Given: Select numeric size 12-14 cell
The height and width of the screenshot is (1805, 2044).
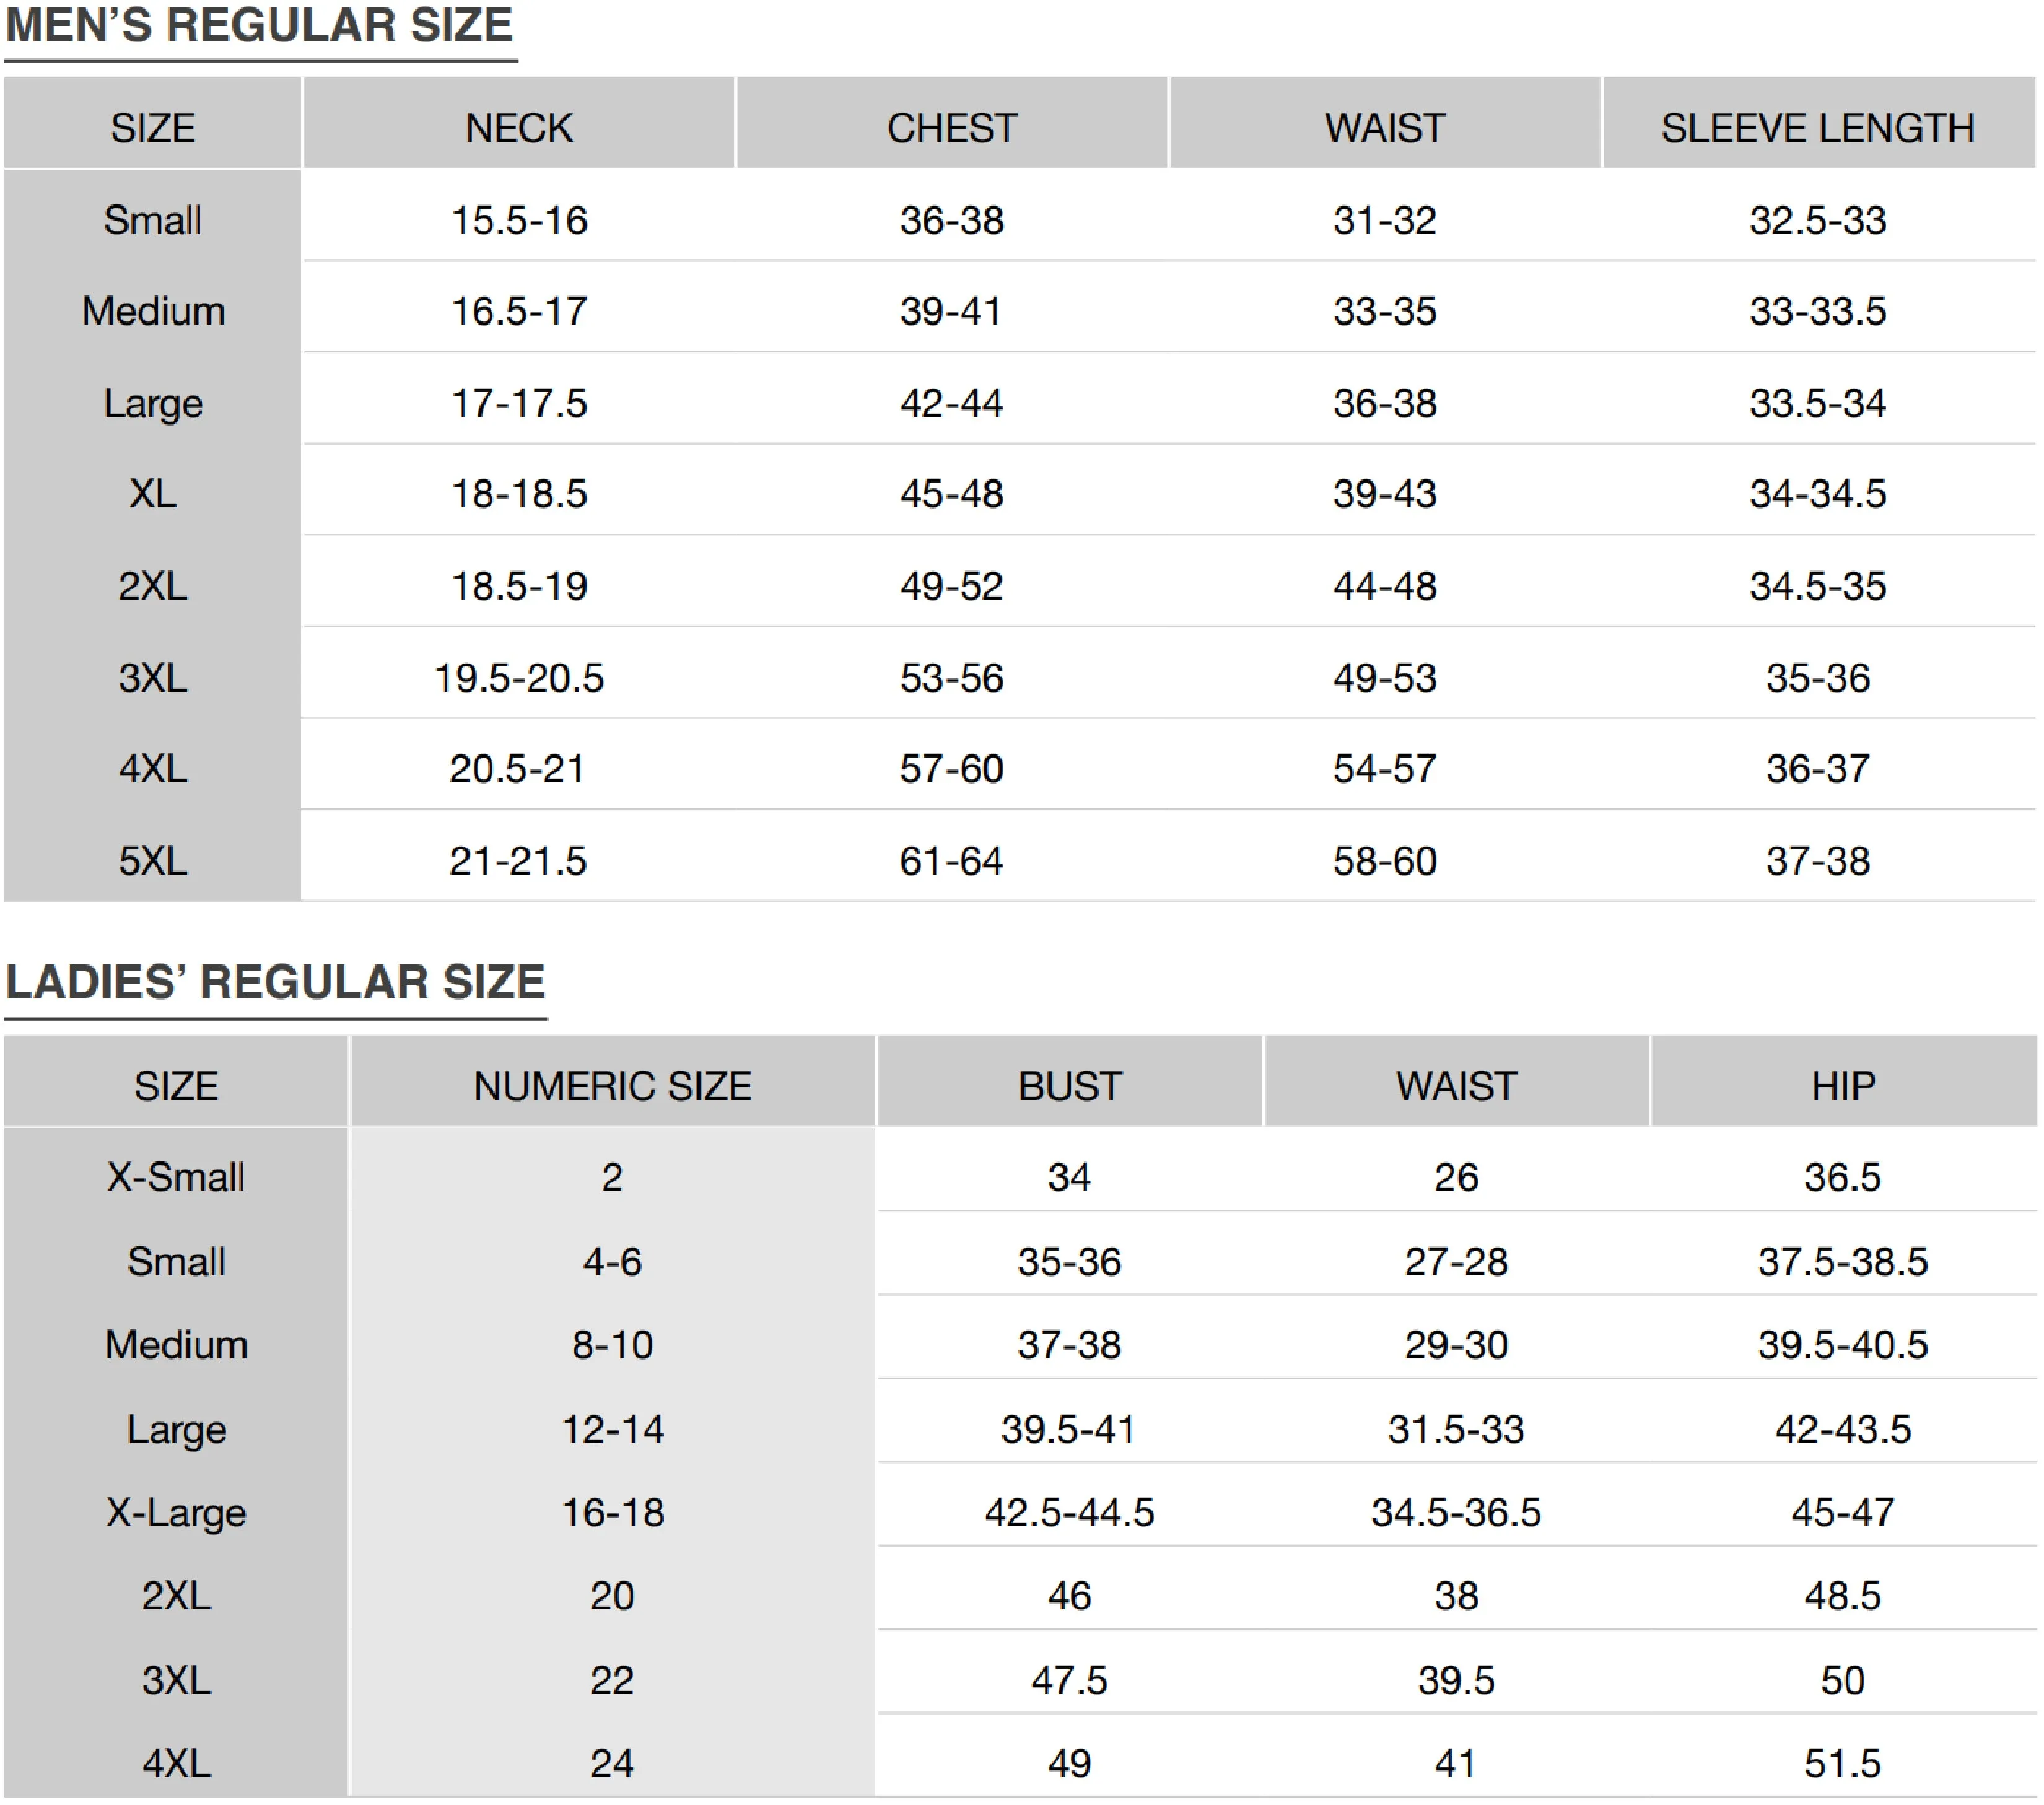Looking at the screenshot, I should 612,1429.
